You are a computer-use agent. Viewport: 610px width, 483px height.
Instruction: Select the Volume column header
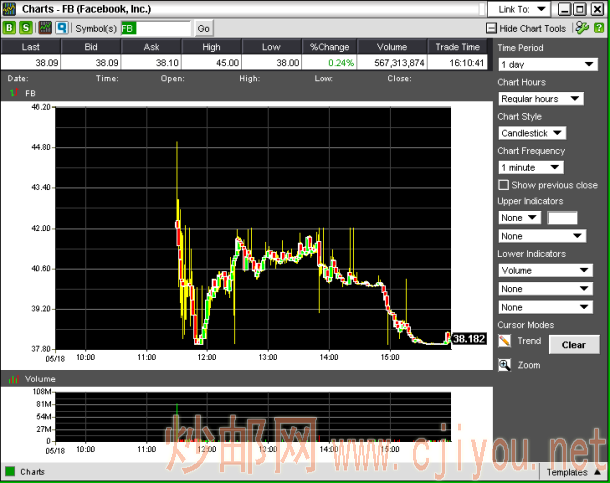(392, 47)
